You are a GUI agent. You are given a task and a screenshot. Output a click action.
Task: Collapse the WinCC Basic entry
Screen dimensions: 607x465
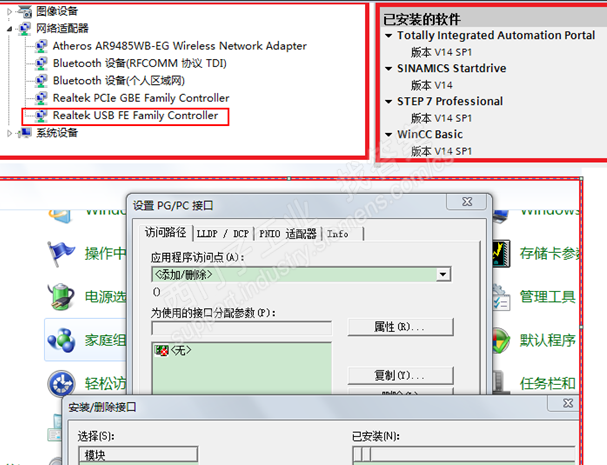pos(389,135)
